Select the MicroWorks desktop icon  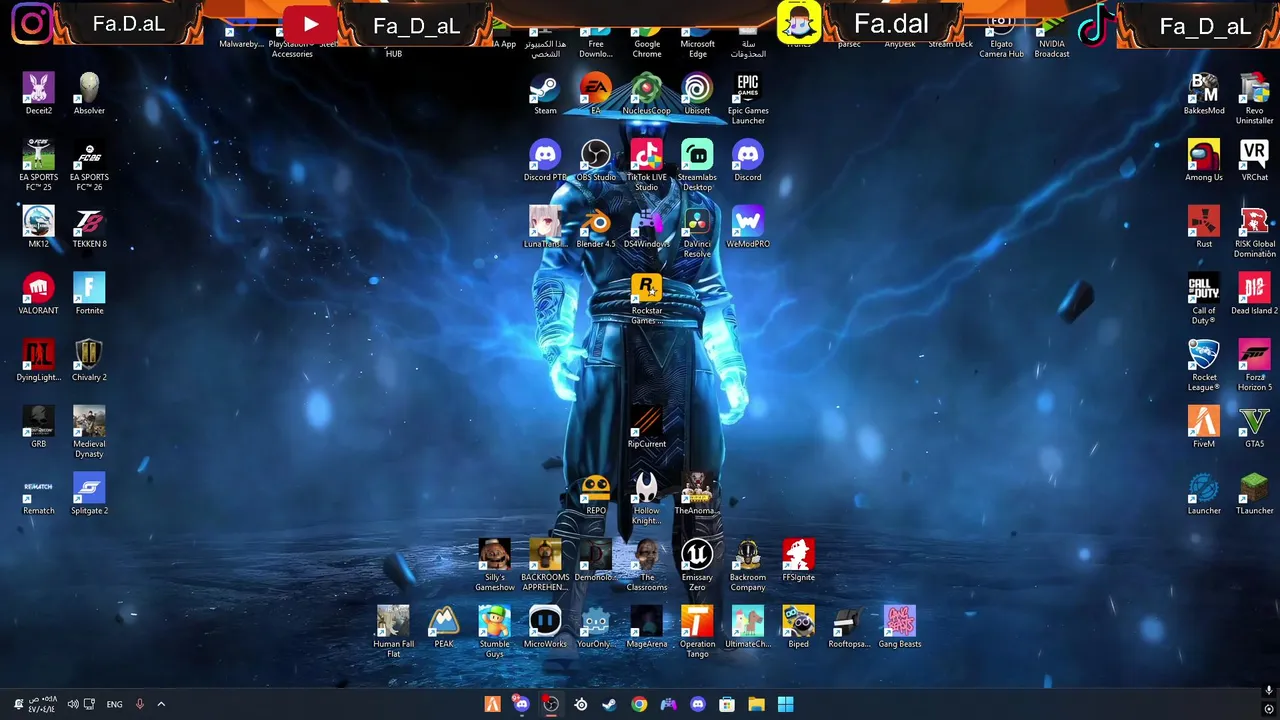point(545,628)
